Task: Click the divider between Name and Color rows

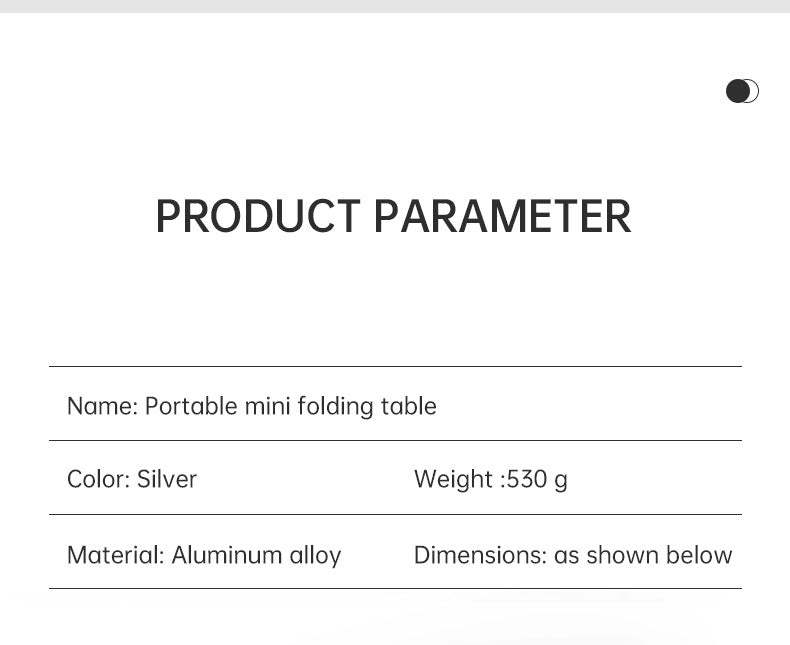Action: pyautogui.click(x=395, y=441)
